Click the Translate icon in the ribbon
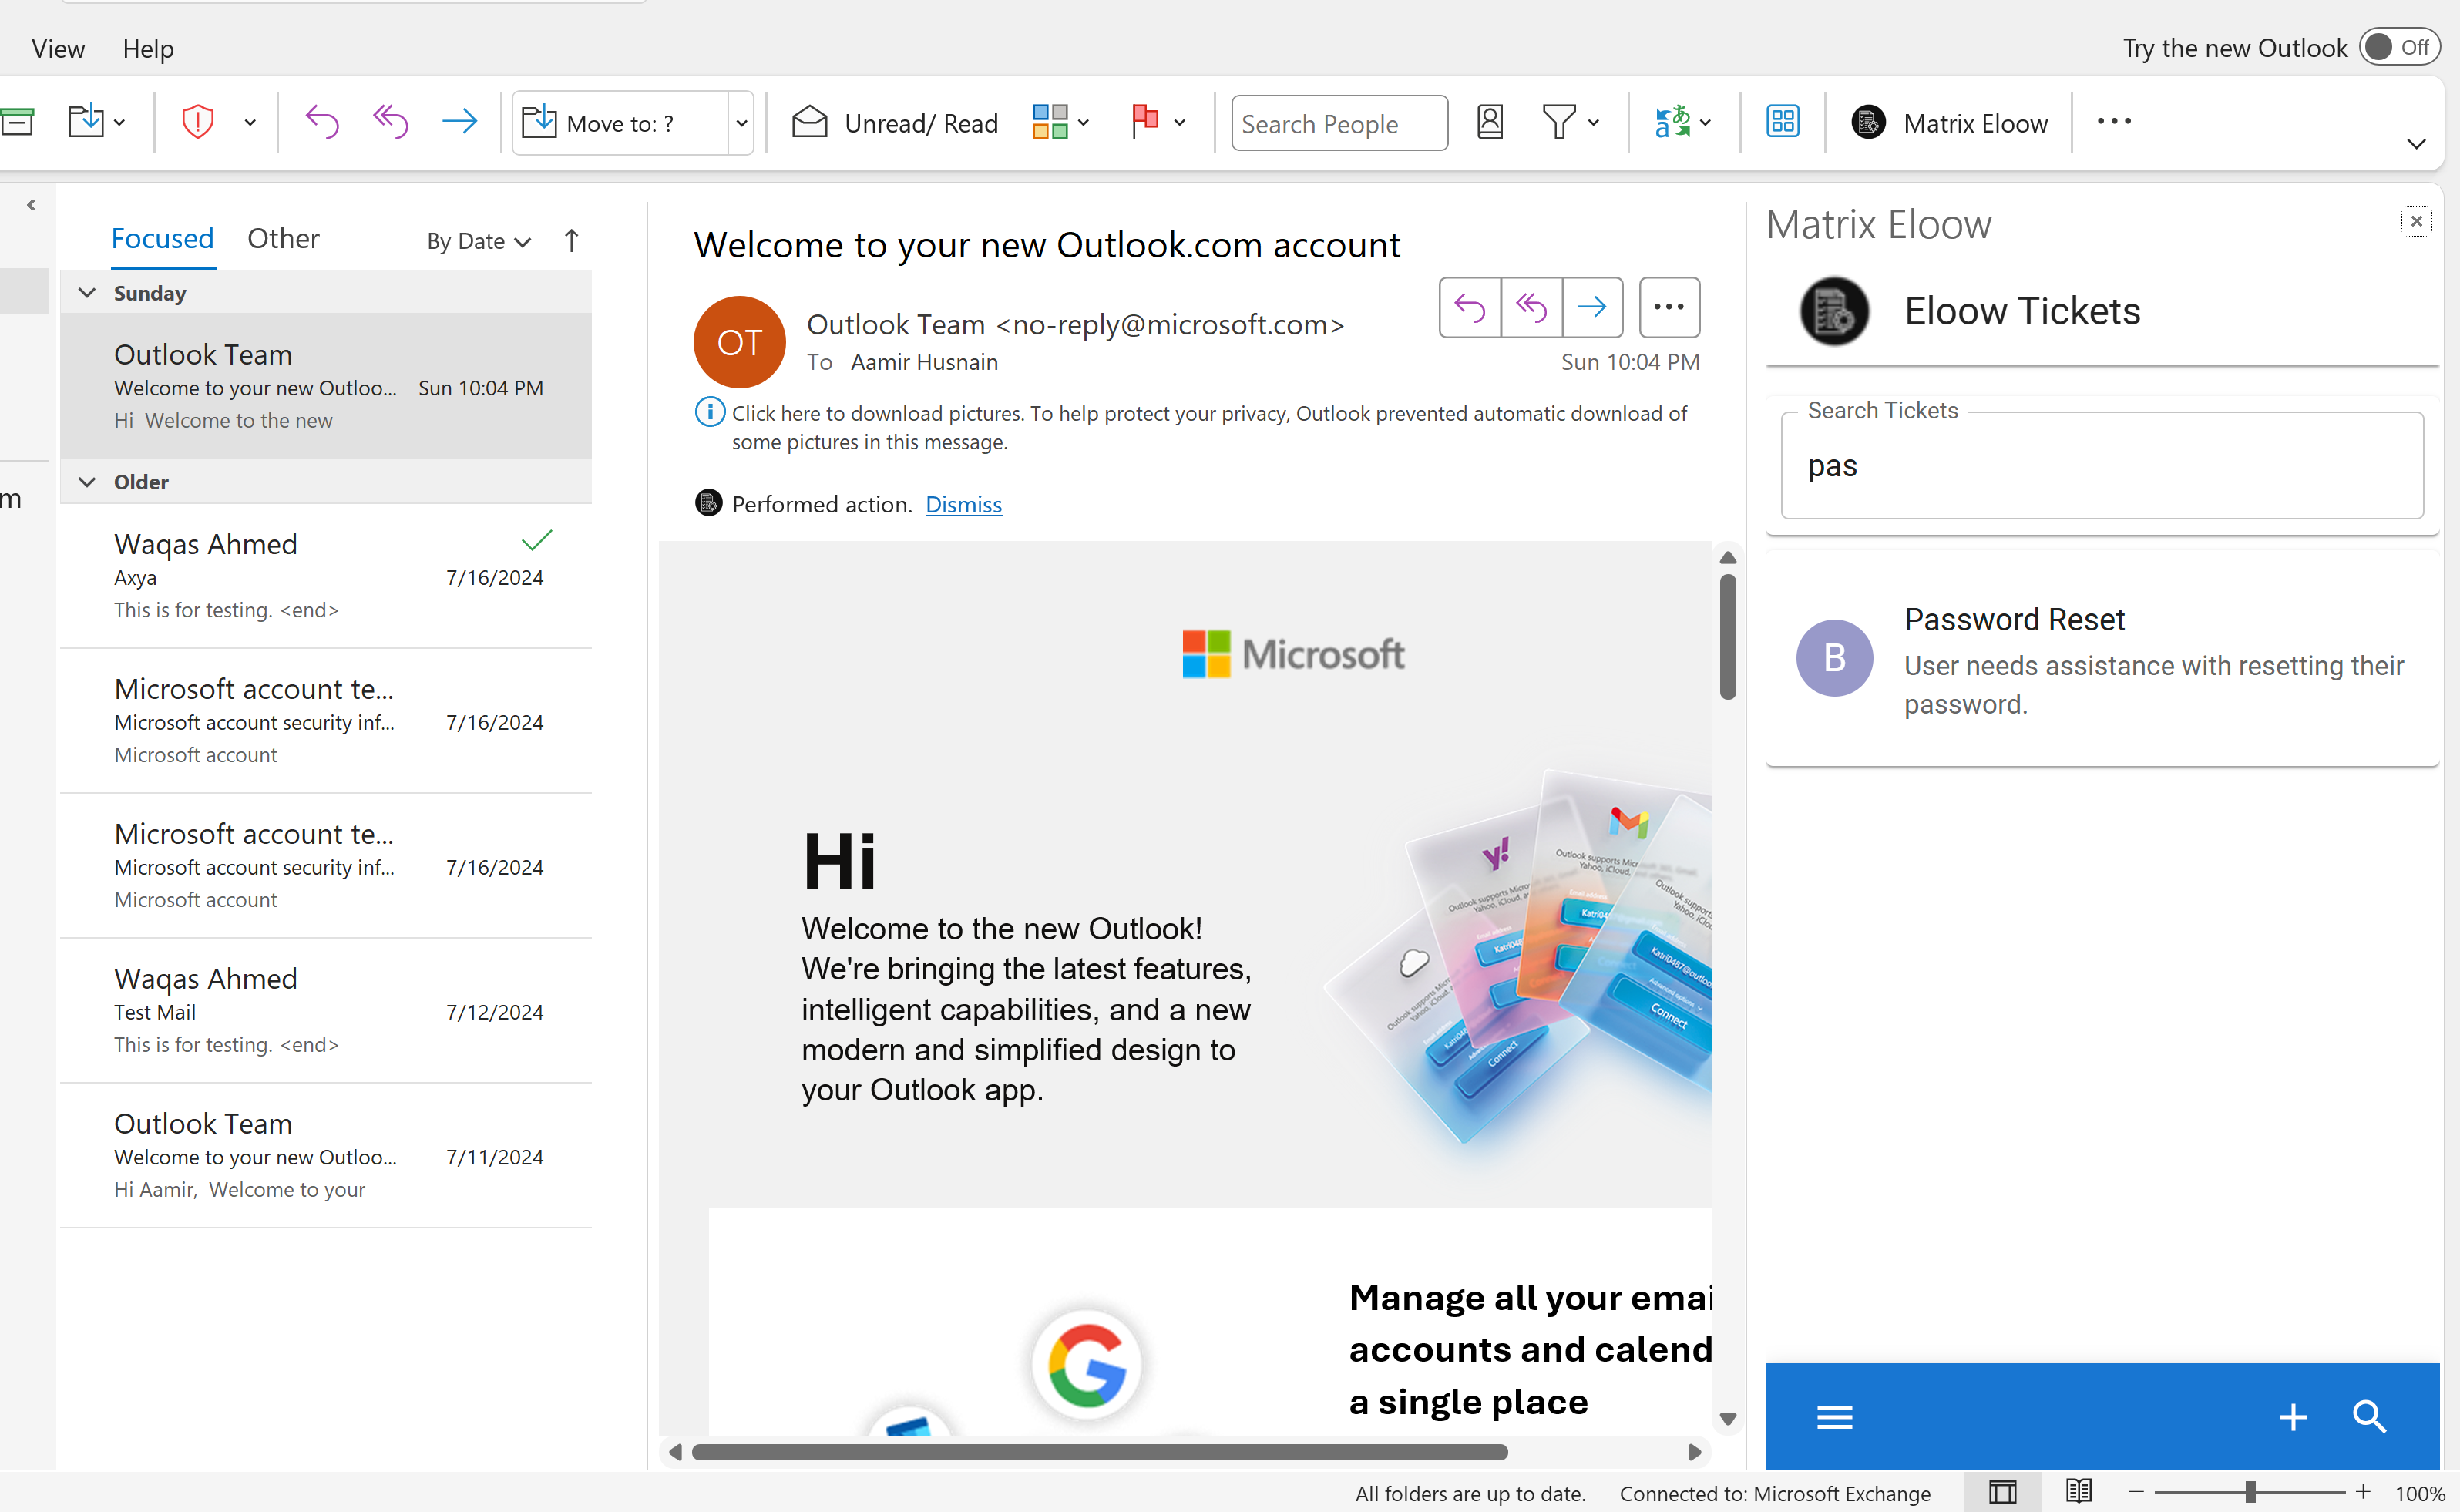This screenshot has width=2460, height=1512. point(1672,122)
